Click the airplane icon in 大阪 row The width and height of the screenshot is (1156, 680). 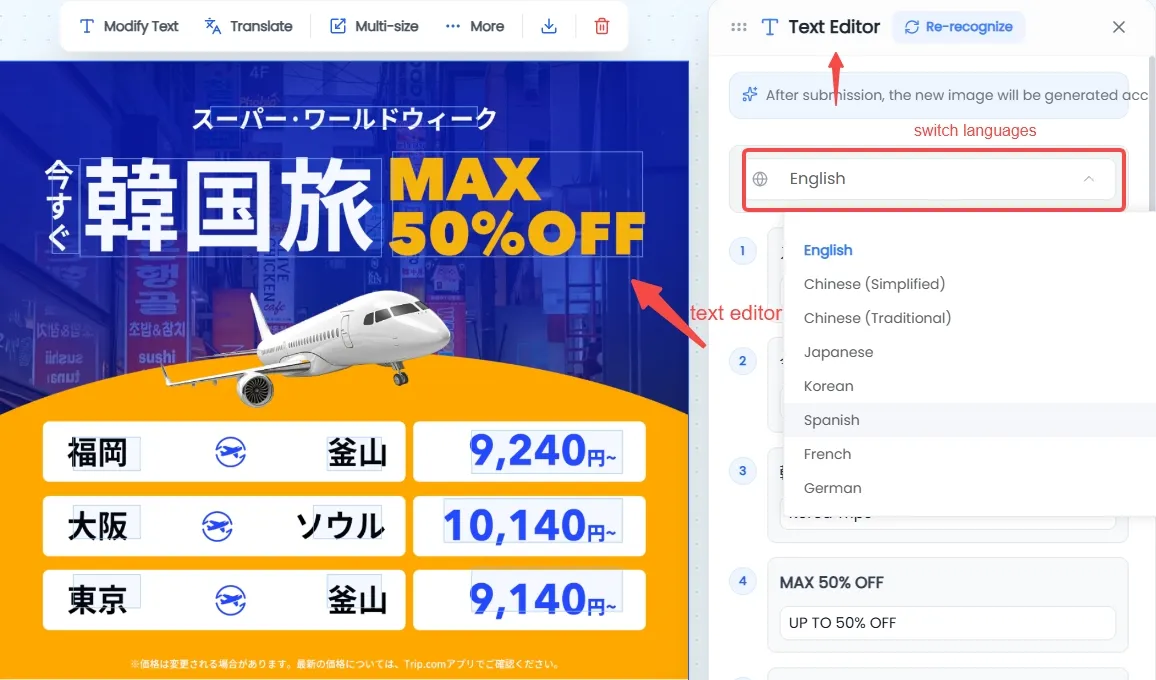point(217,526)
